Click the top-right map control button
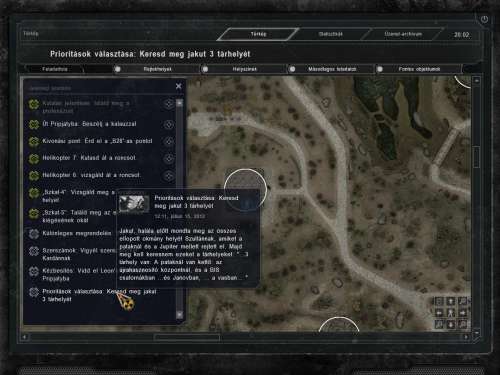Viewport: 500px width, 375px height. pos(462,302)
